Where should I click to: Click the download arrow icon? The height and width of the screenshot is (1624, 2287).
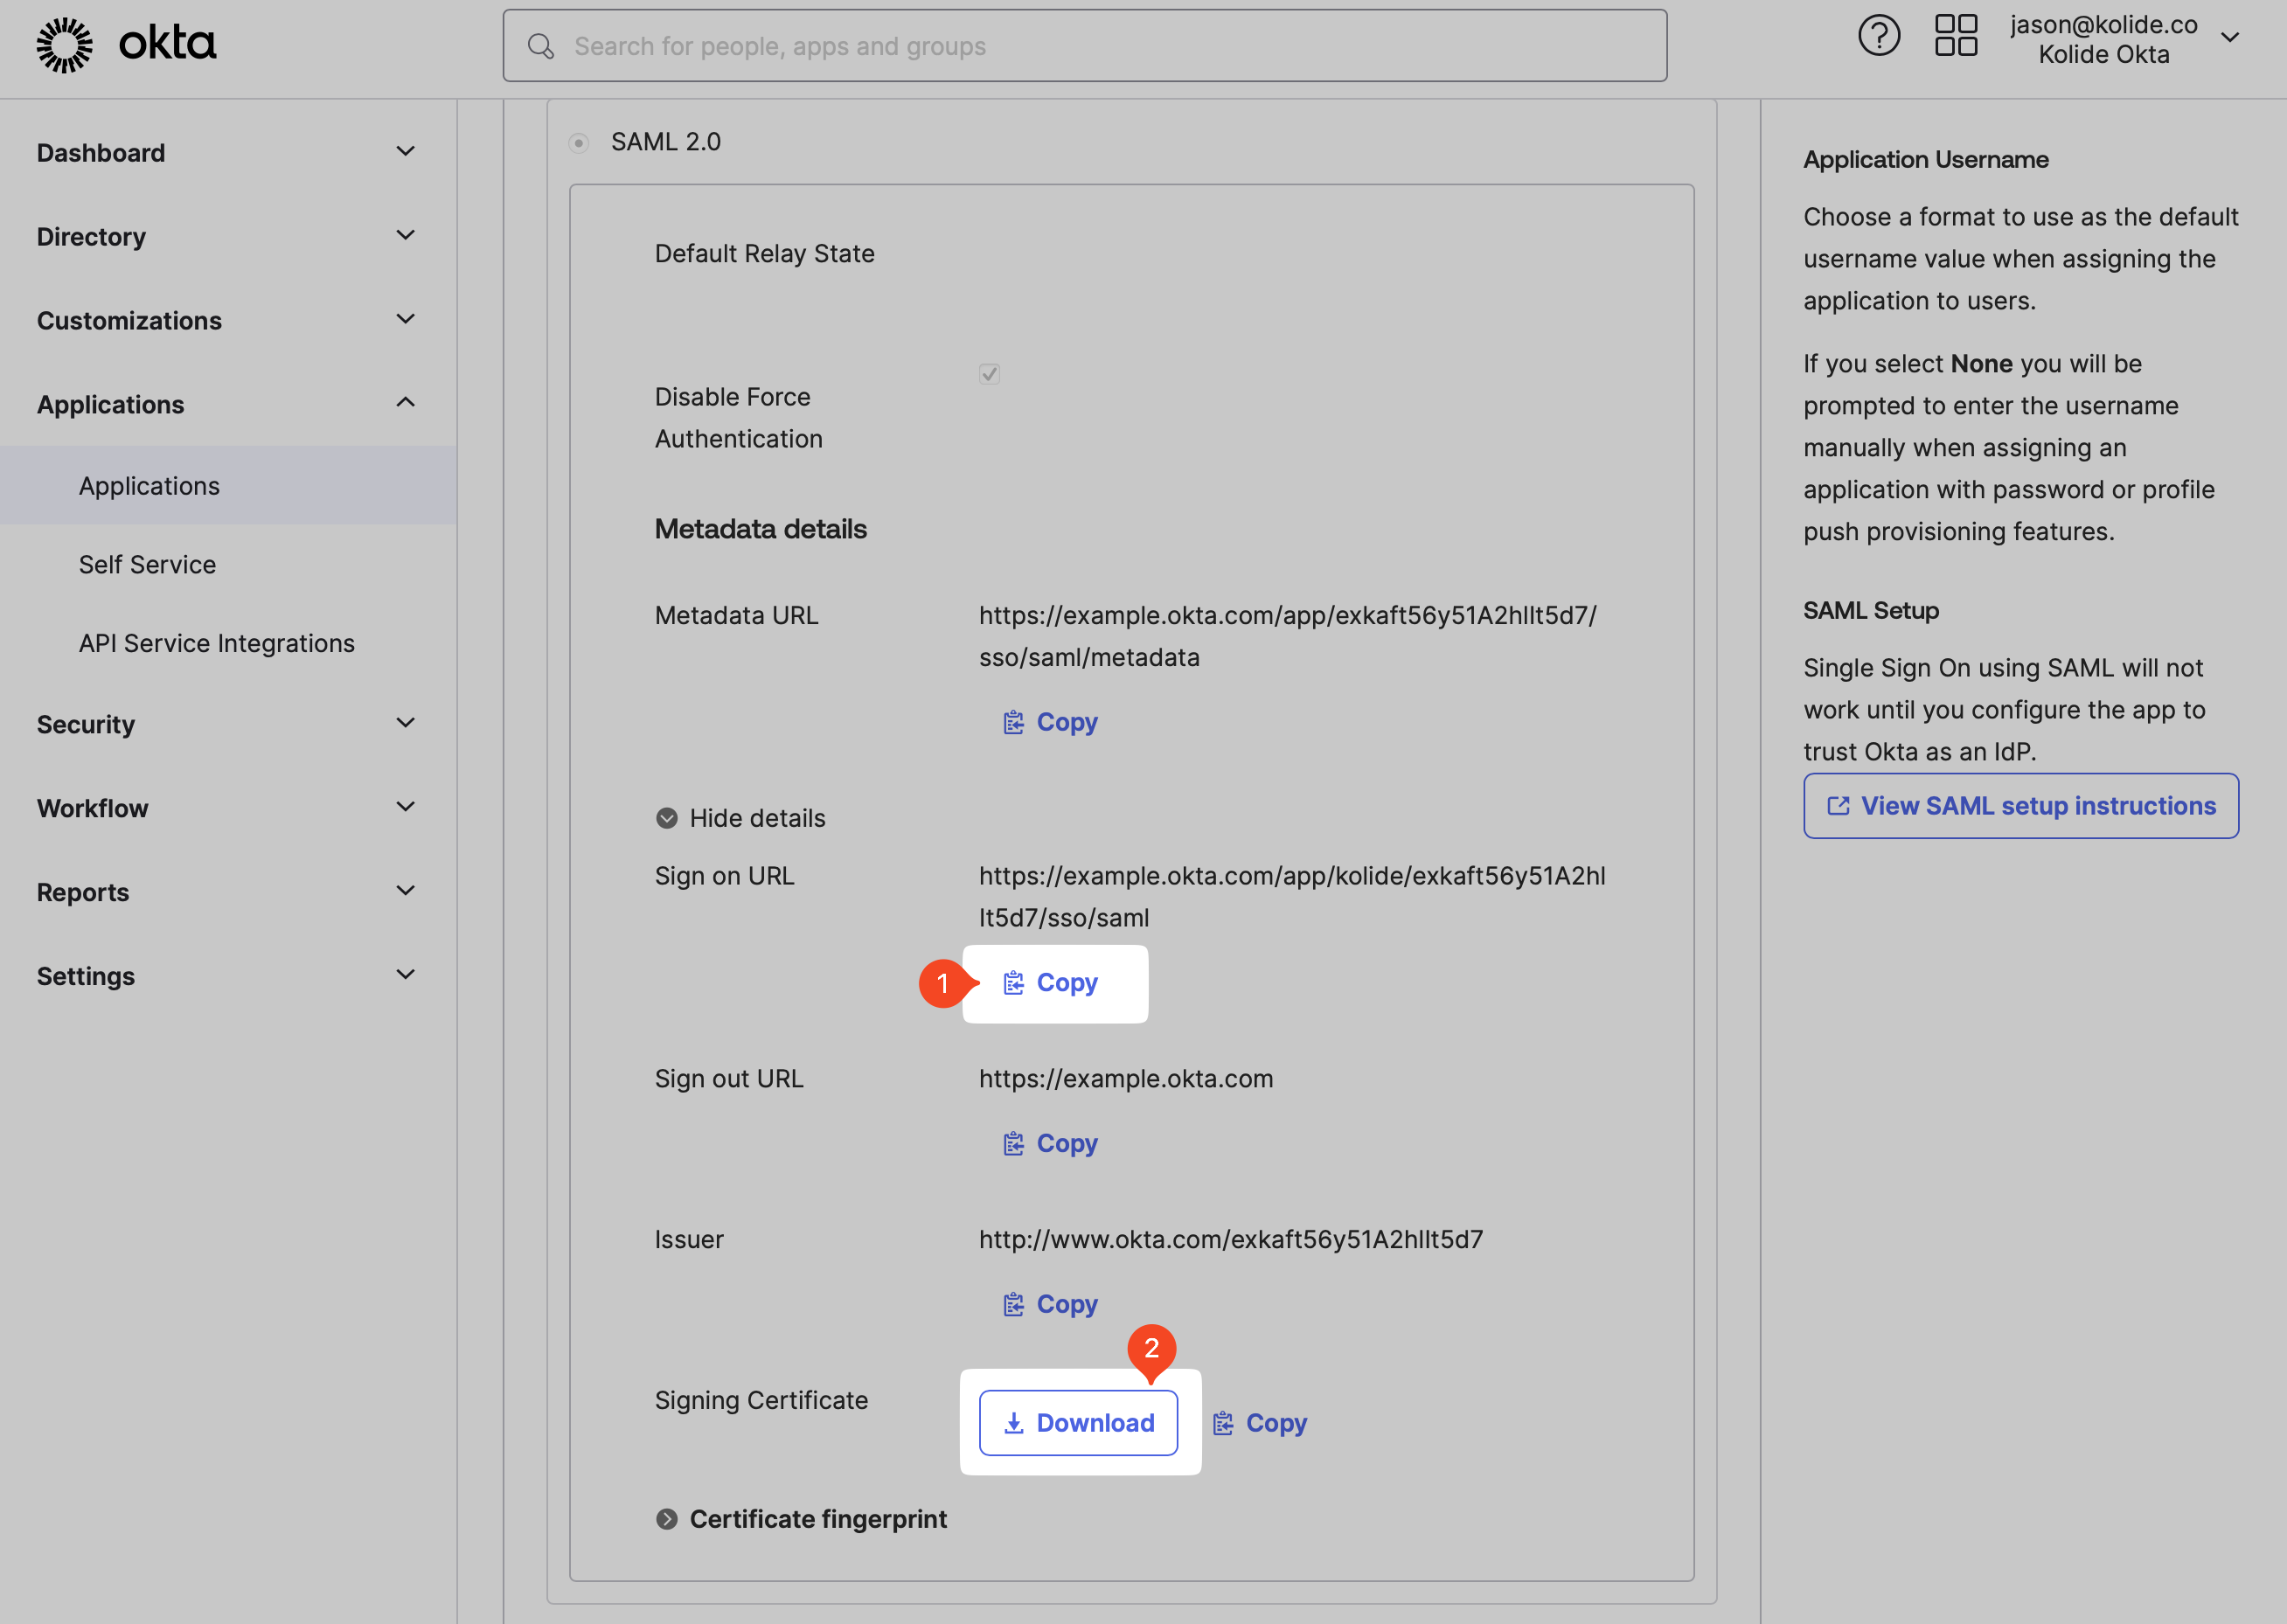click(1014, 1423)
